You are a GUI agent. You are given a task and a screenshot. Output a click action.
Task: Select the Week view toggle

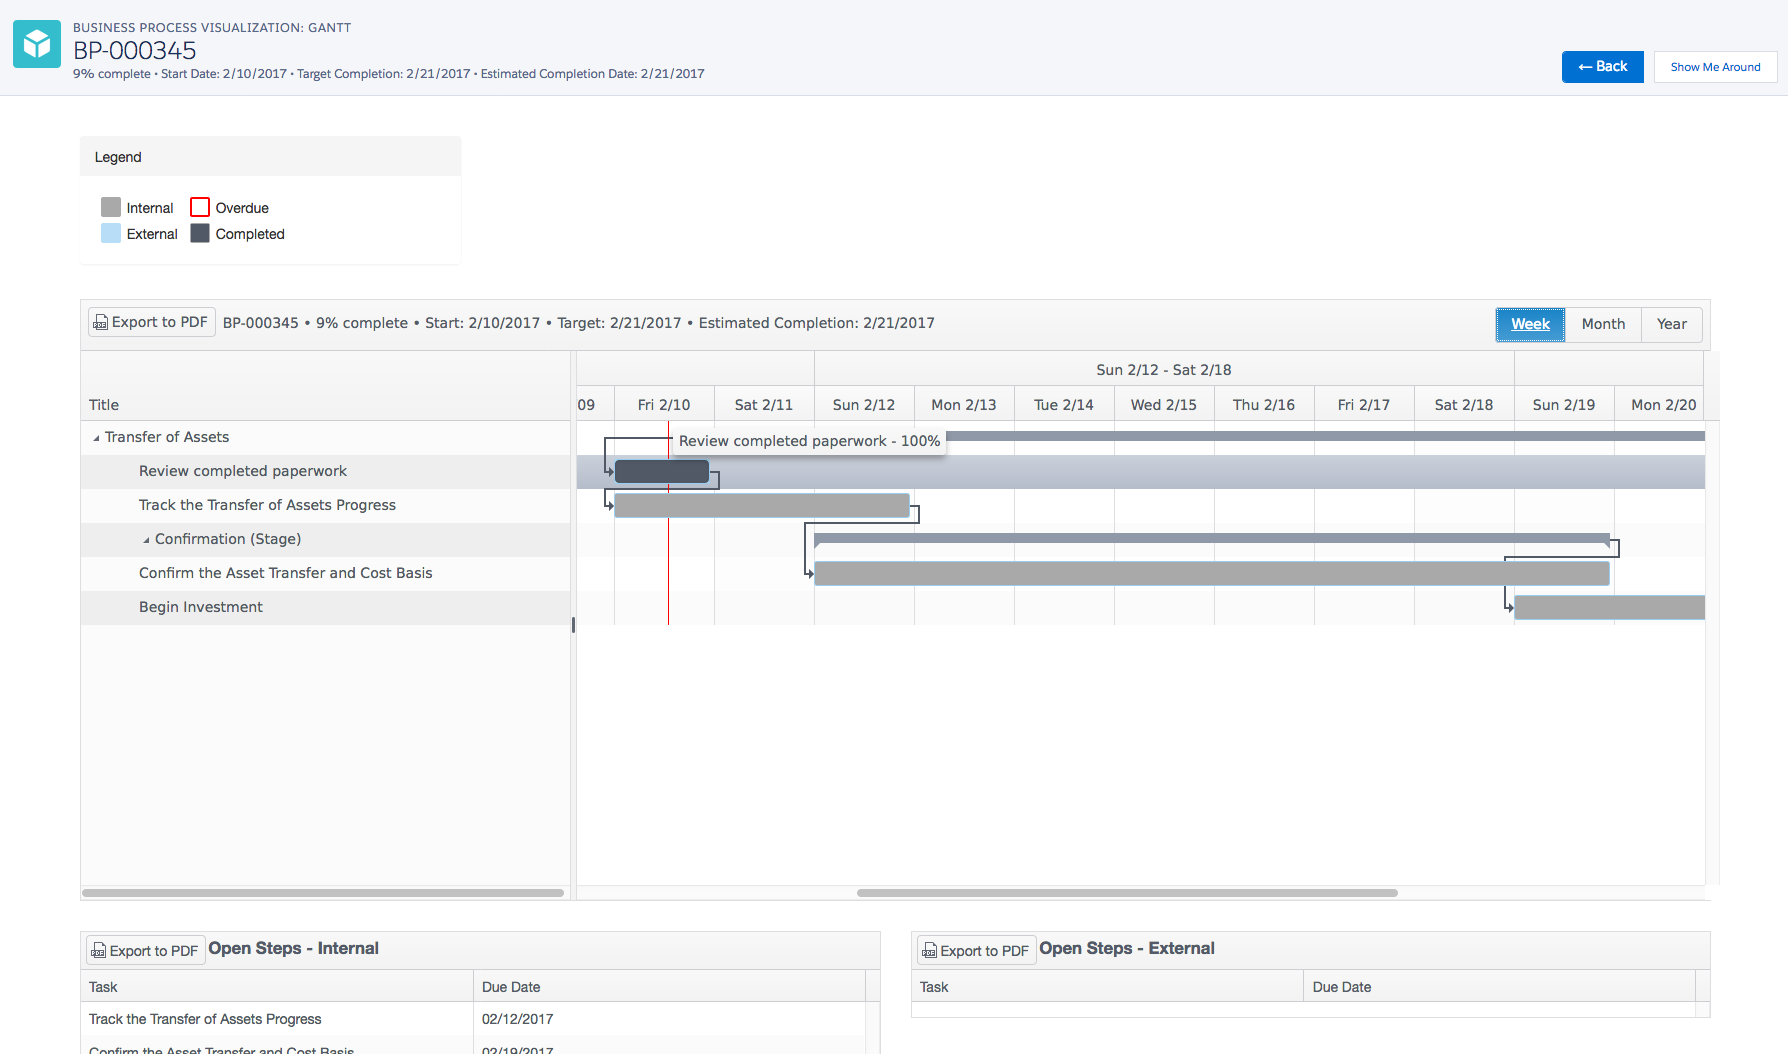(1530, 324)
